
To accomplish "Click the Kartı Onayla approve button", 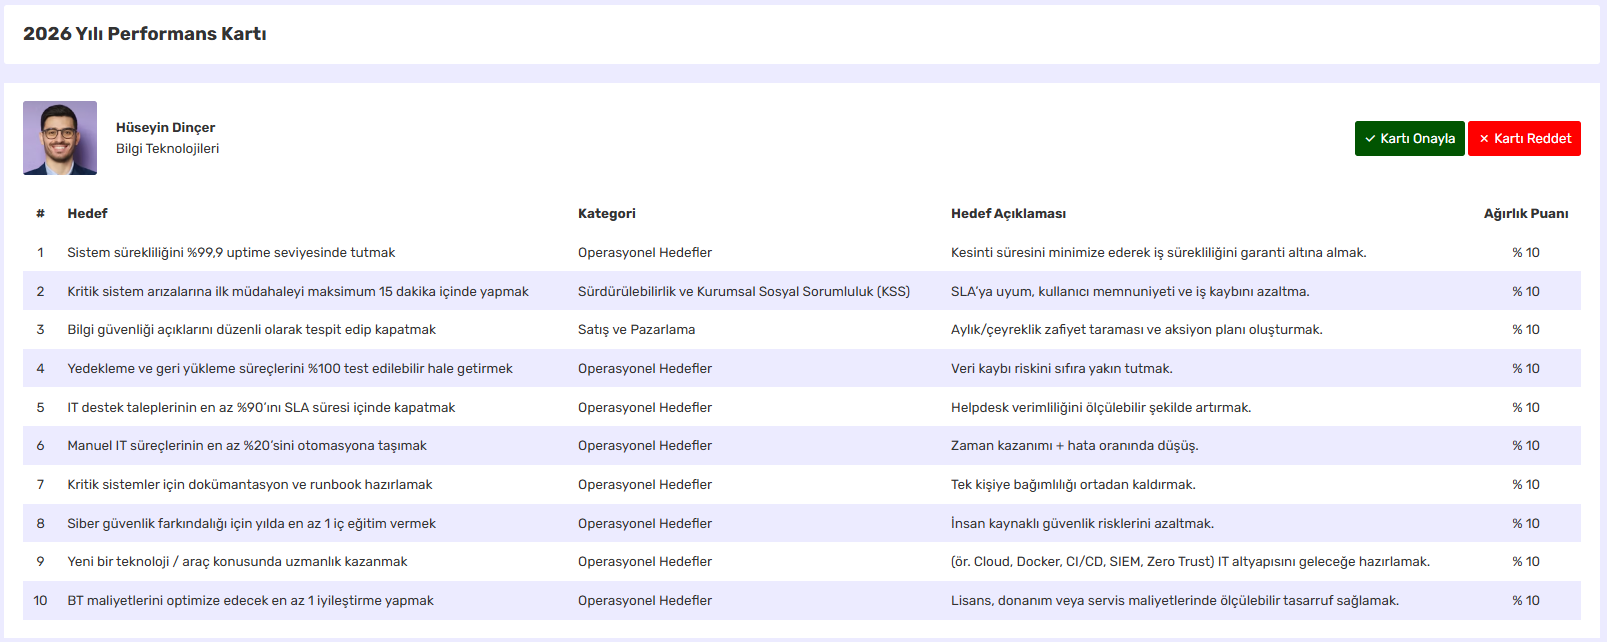I will coord(1409,139).
